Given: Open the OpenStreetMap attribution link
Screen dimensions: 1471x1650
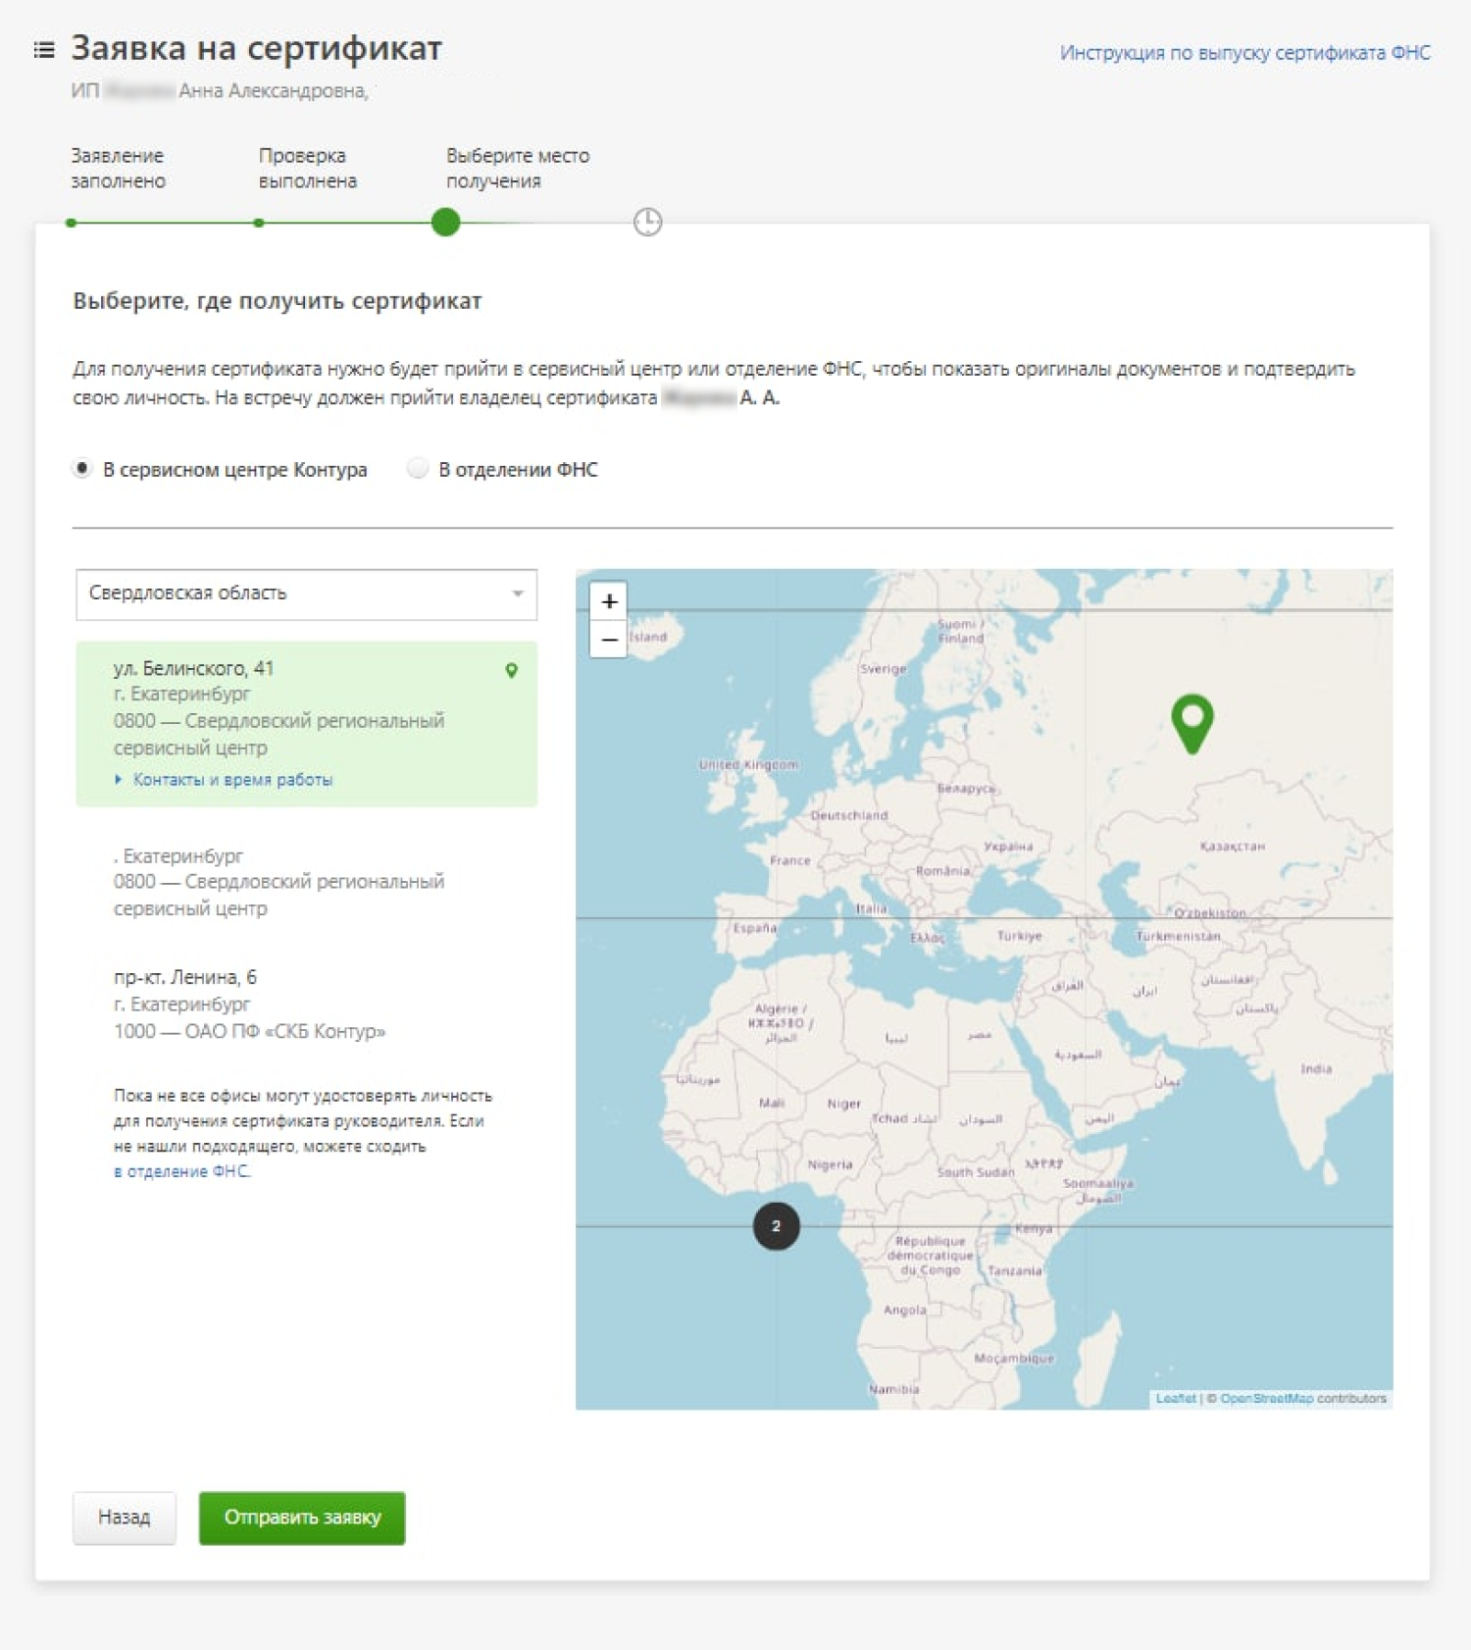Looking at the screenshot, I should tap(1266, 1398).
